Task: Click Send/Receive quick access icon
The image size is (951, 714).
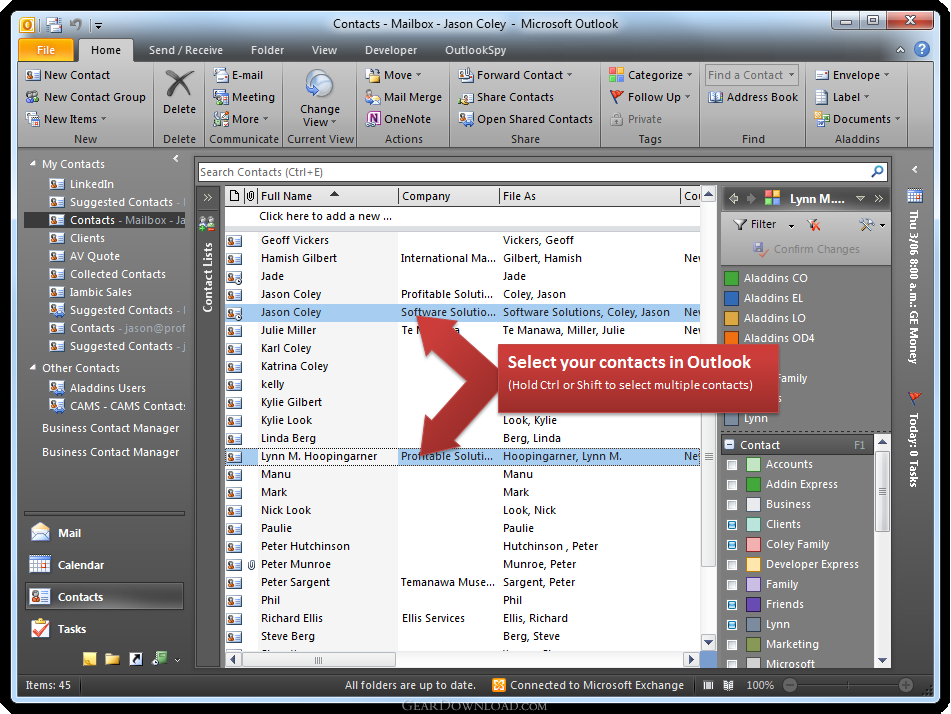Action: (x=54, y=24)
